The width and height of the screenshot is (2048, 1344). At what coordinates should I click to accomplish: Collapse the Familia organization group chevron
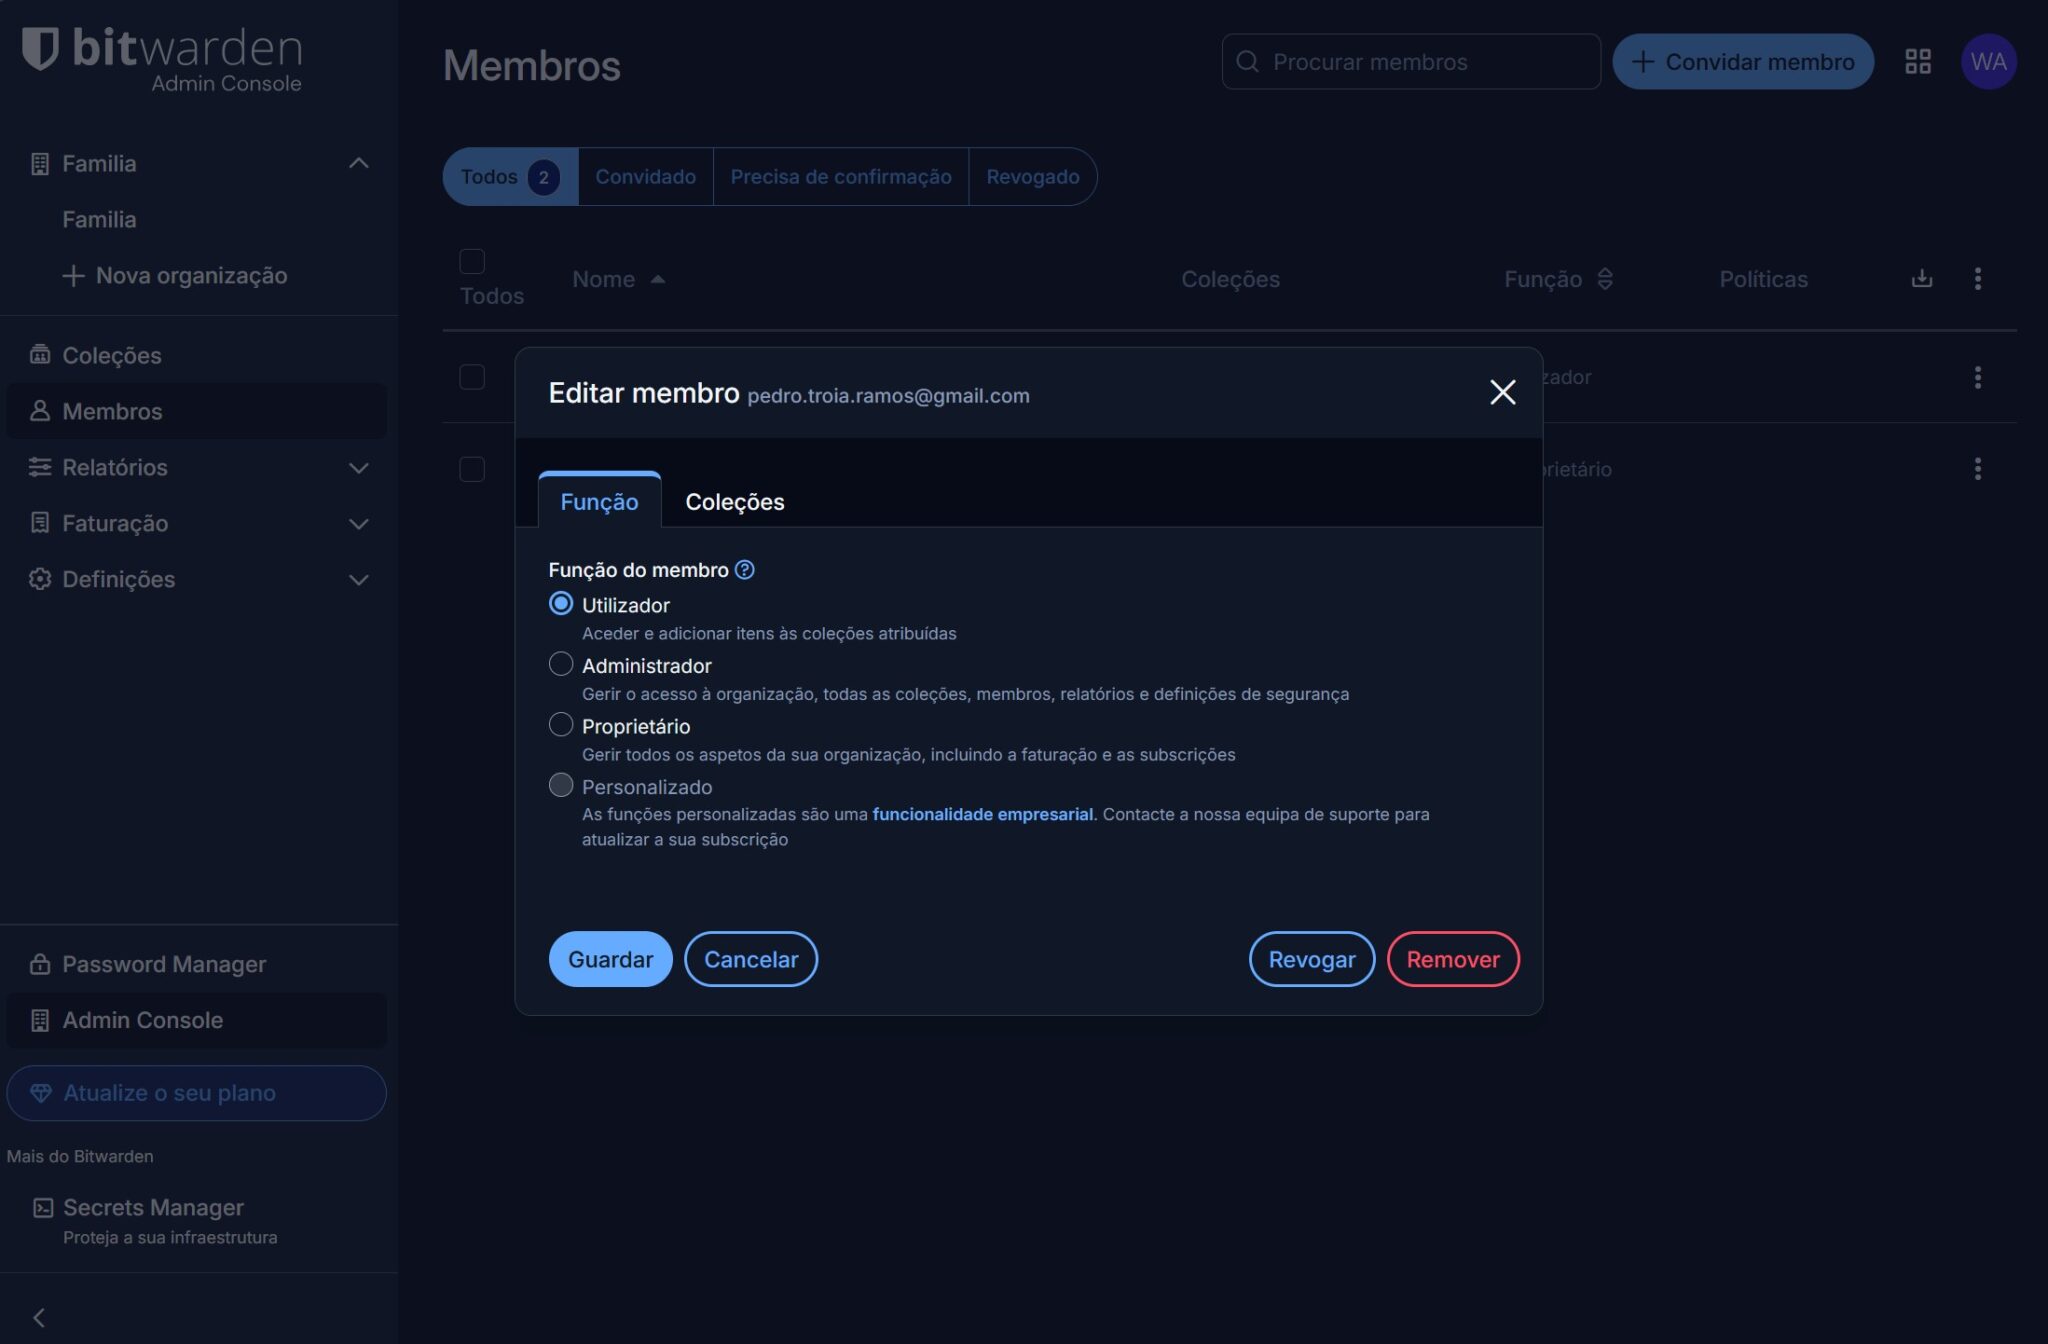point(358,163)
